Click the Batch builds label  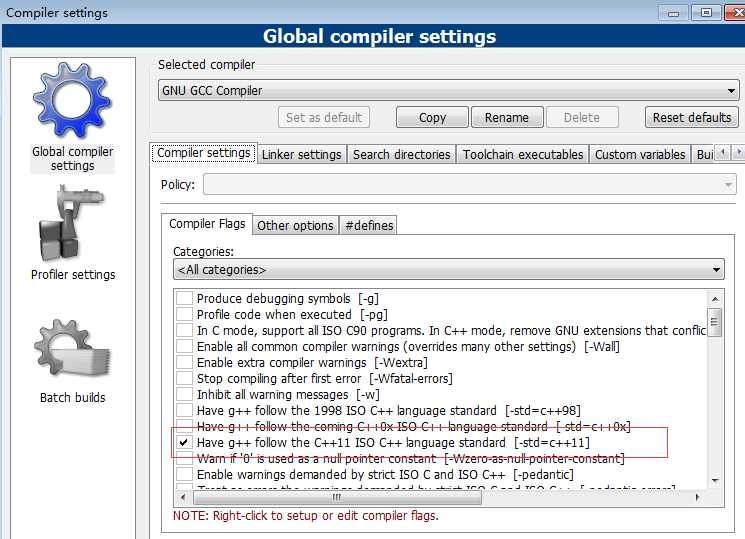point(73,397)
